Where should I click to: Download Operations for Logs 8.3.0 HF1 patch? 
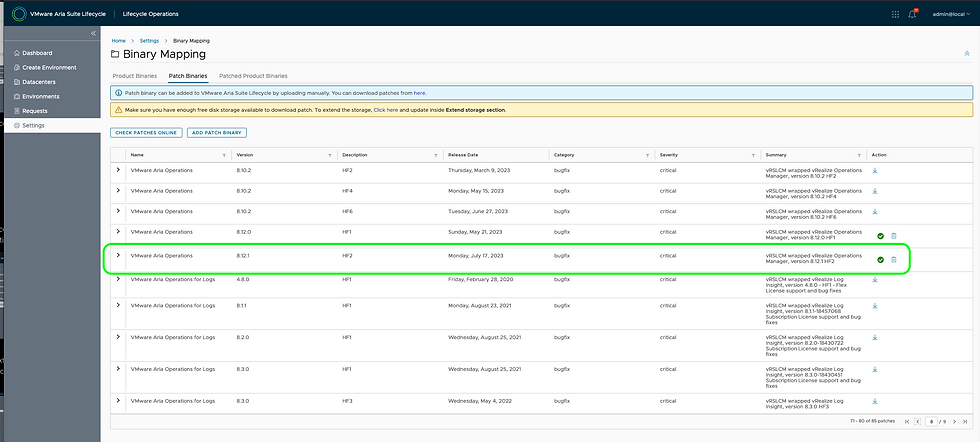875,369
